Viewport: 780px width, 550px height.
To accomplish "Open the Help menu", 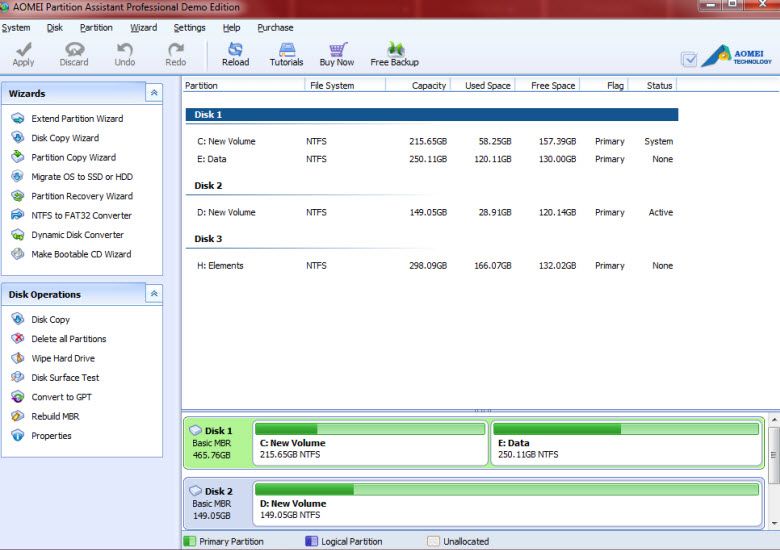I will [x=231, y=28].
